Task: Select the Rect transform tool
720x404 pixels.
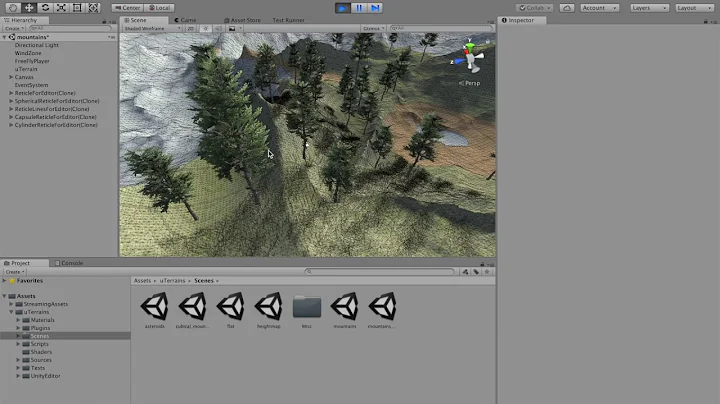Action: 77,8
